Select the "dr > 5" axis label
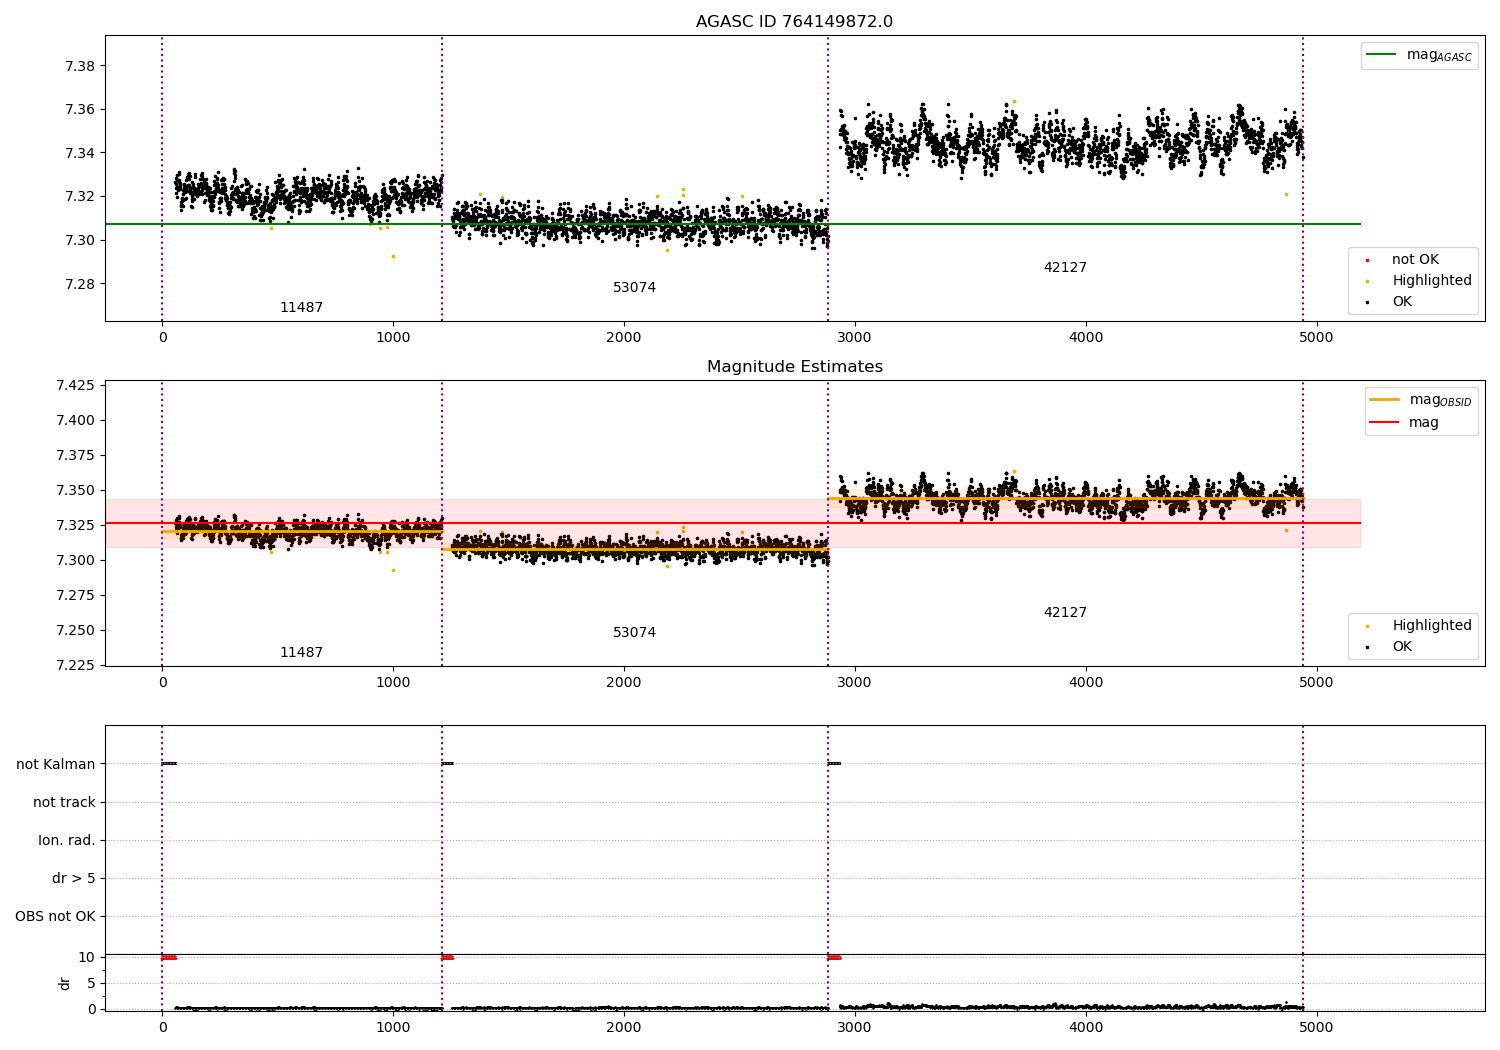This screenshot has width=1500, height=1050. (x=74, y=879)
